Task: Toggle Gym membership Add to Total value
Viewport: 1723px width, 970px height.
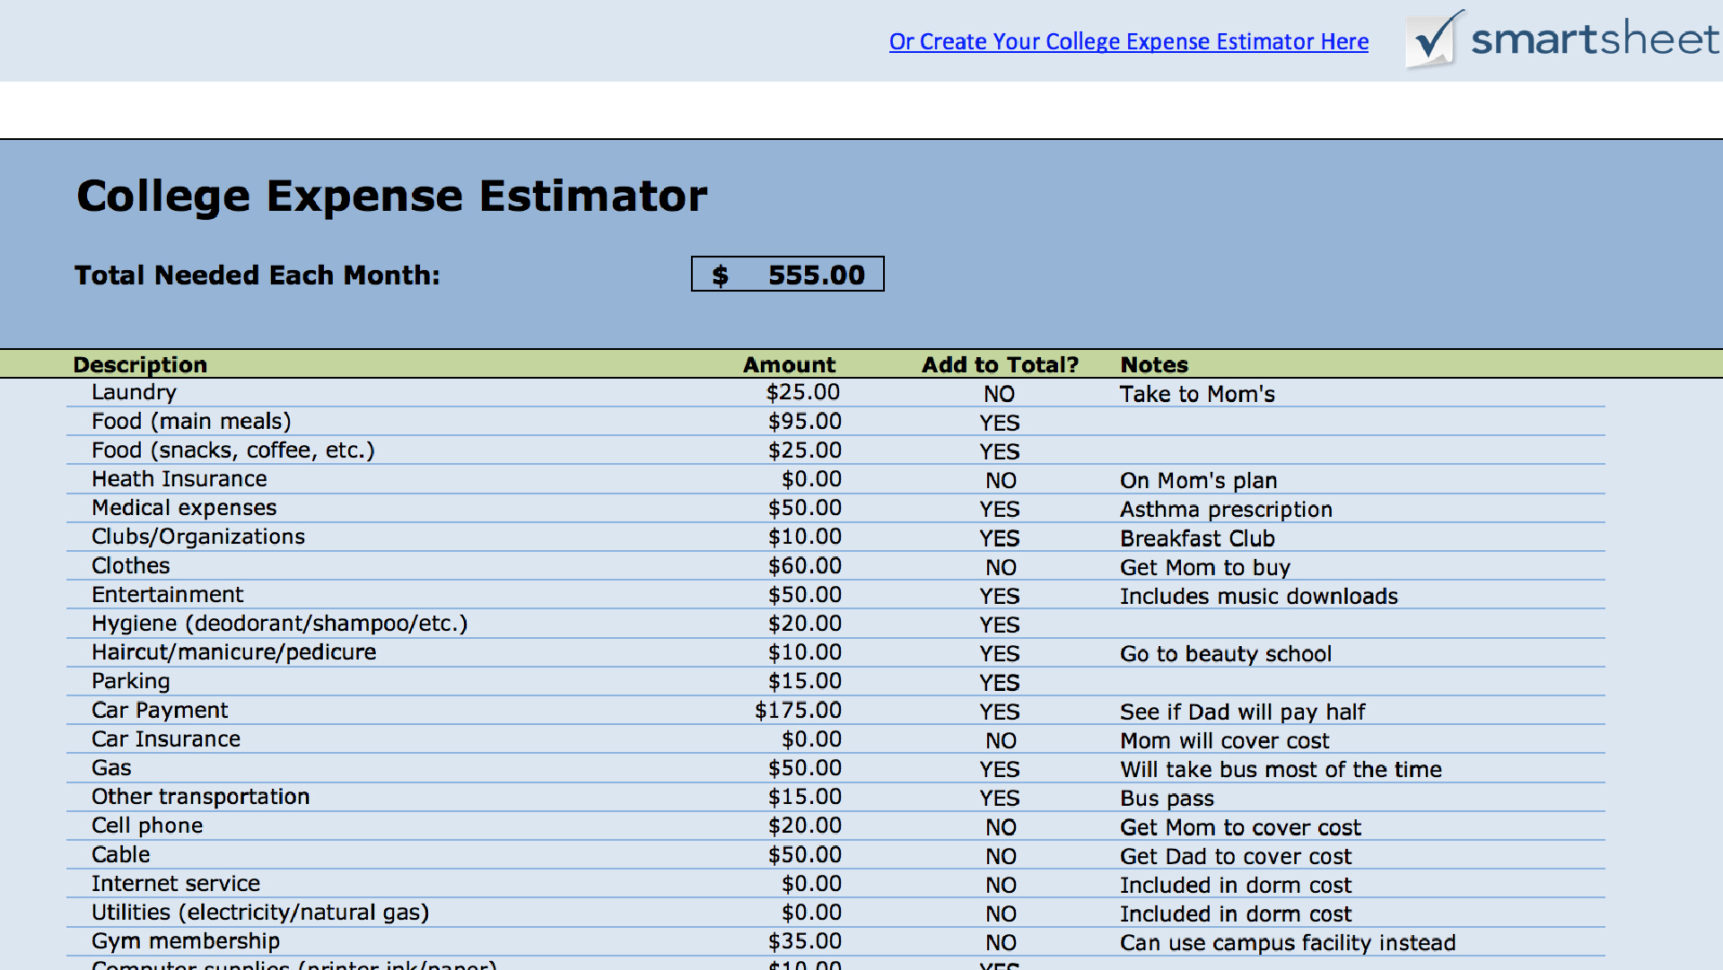Action: point(998,942)
